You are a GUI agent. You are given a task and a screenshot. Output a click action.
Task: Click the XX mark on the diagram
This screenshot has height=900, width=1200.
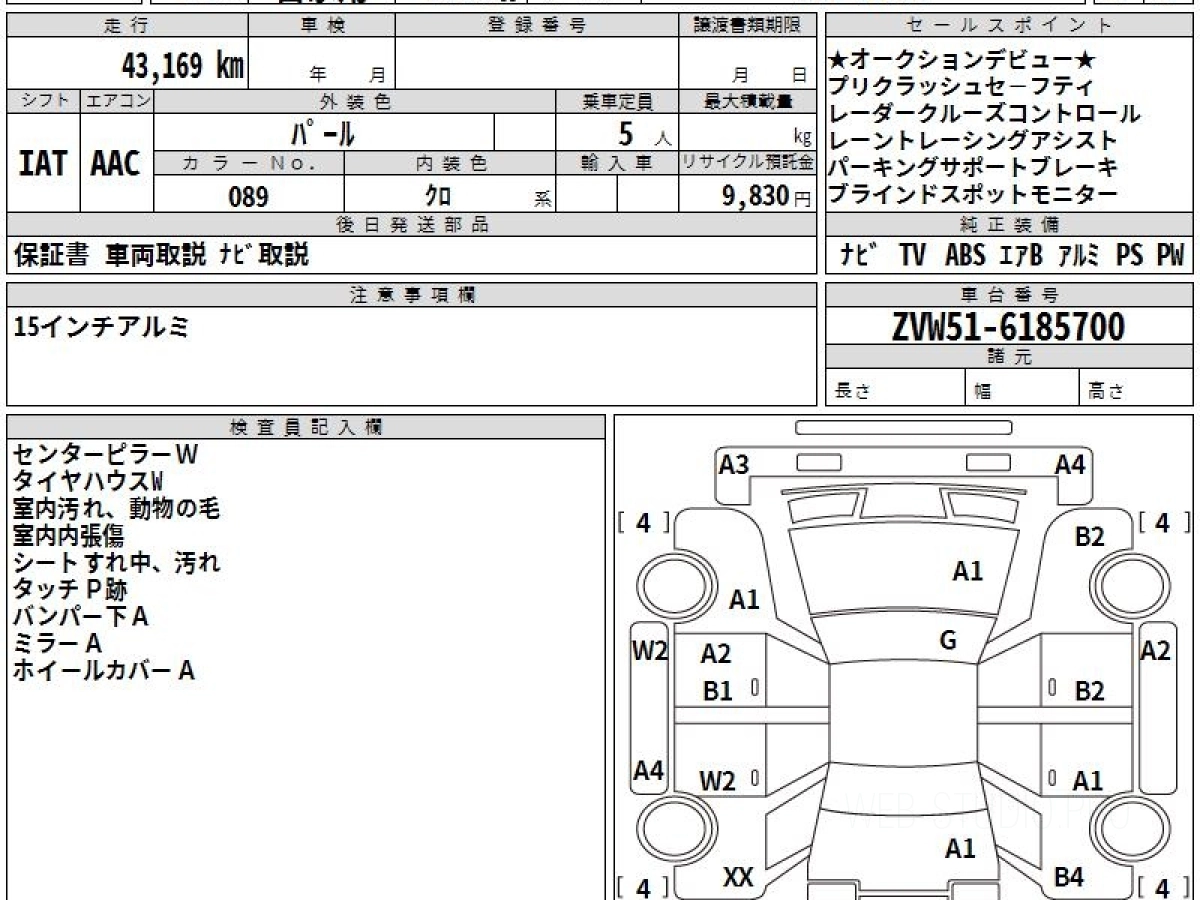pyautogui.click(x=738, y=878)
